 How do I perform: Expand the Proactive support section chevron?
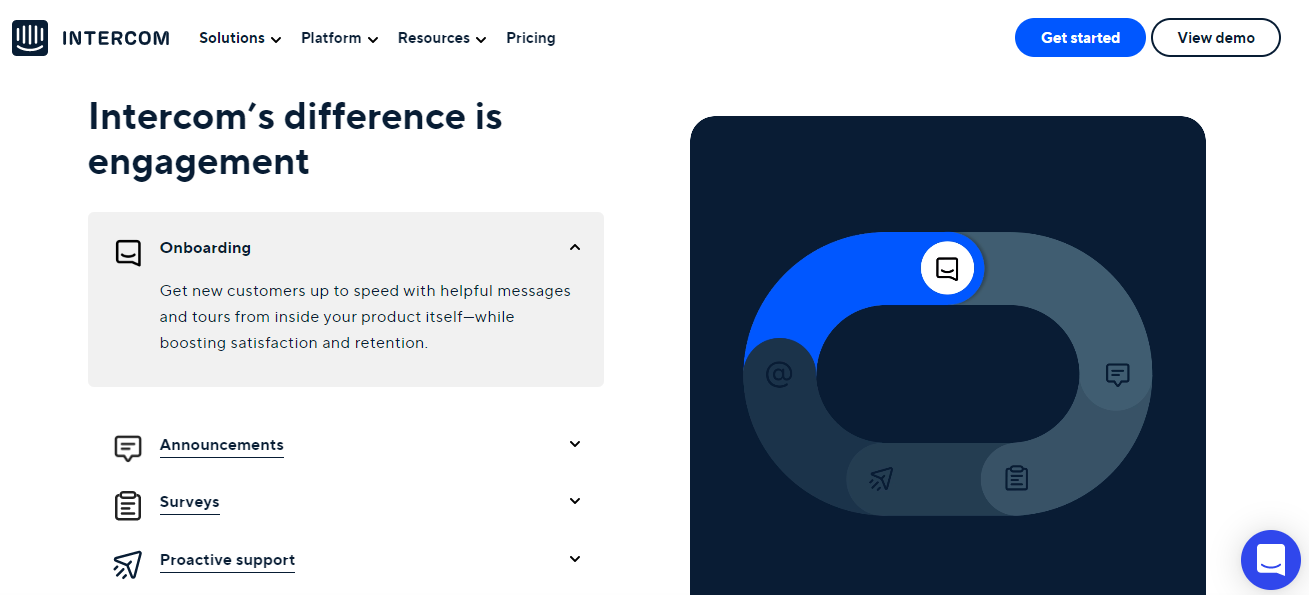pyautogui.click(x=575, y=559)
